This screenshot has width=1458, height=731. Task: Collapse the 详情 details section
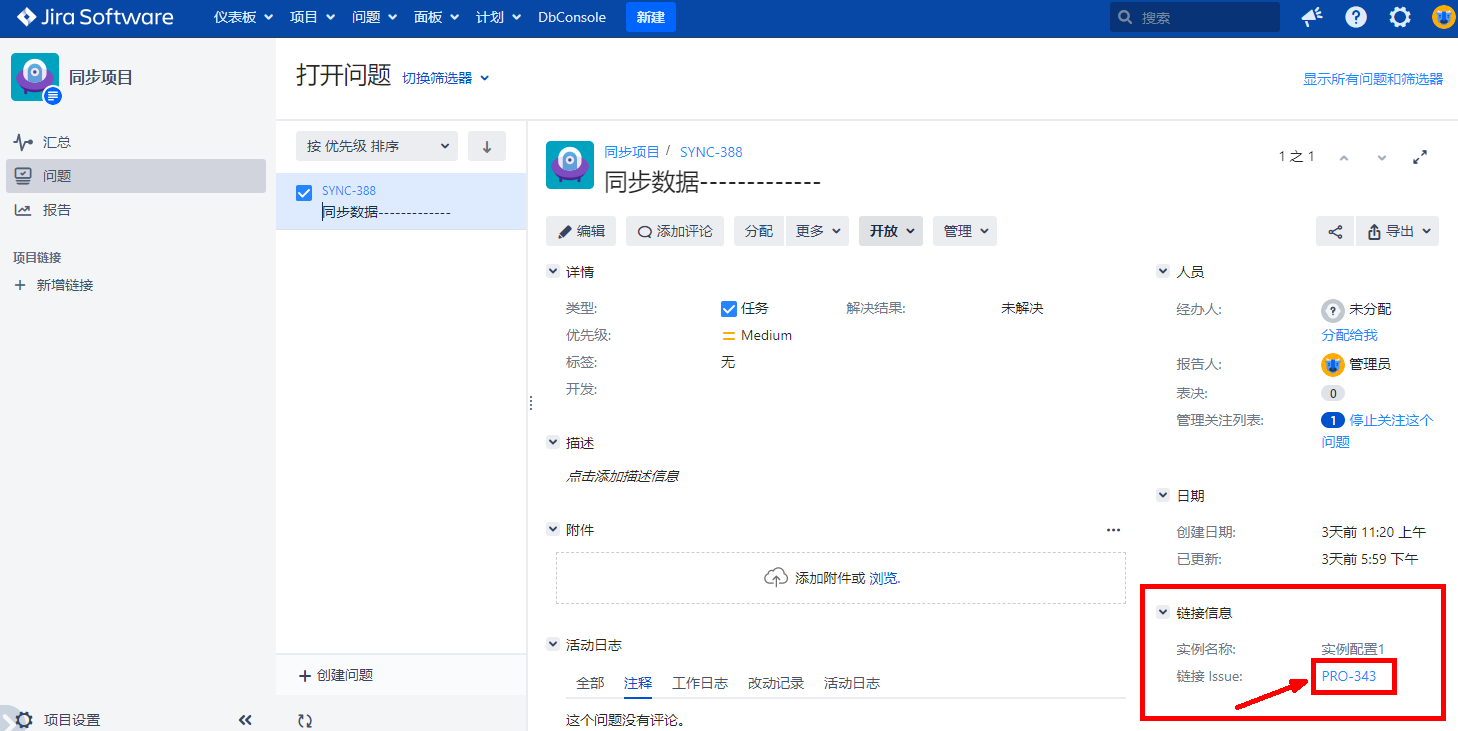[x=553, y=272]
